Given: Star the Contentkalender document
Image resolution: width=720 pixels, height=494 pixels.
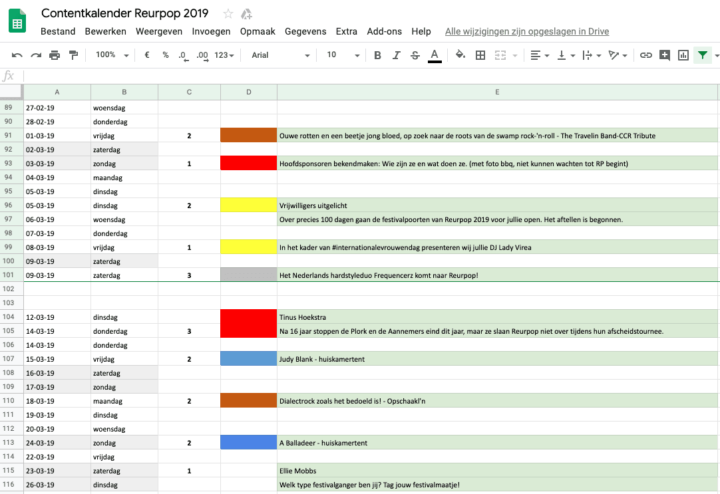Looking at the screenshot, I should tap(228, 14).
